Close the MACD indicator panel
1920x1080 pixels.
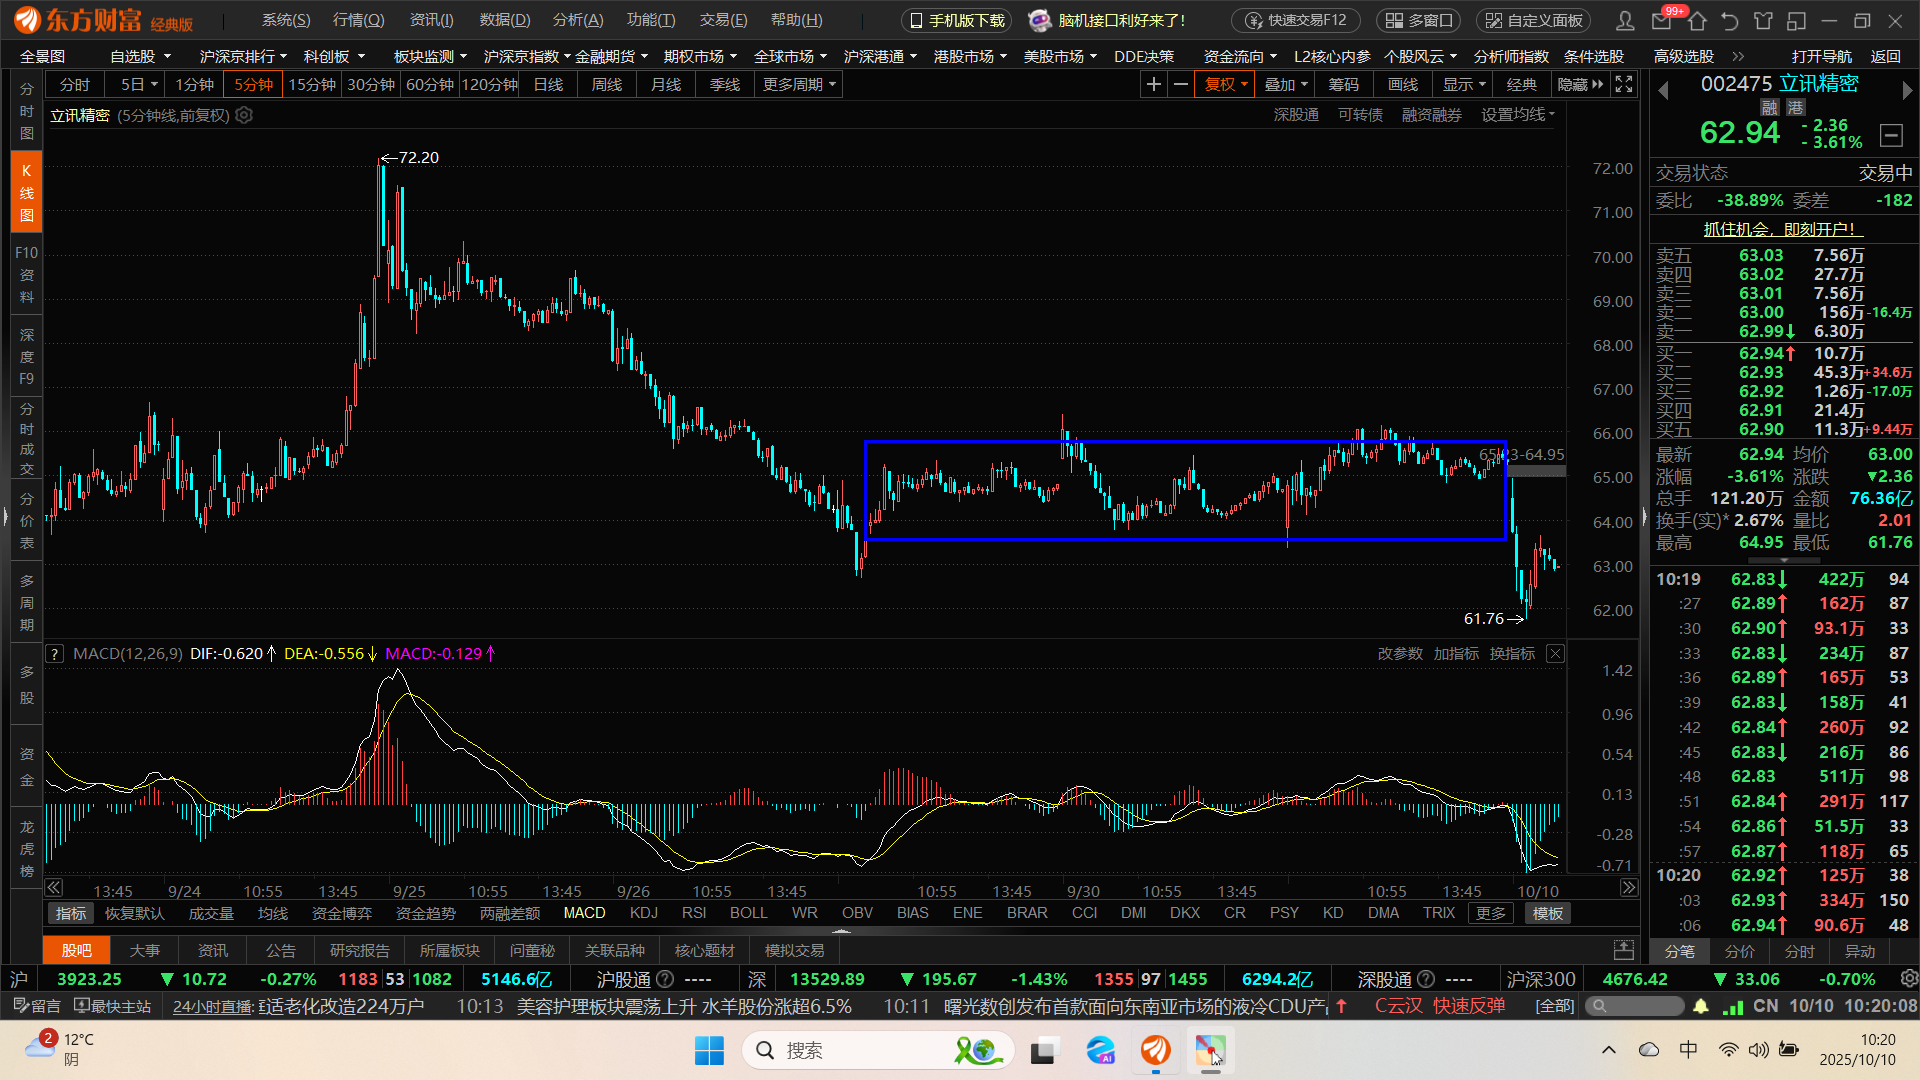click(1555, 653)
